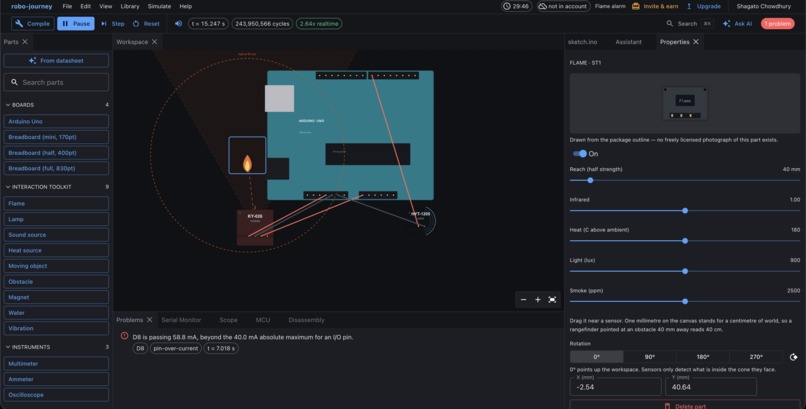Viewport: 806px width, 409px height.
Task: Add a Breadboard (mini, 170pt)
Action: coord(56,137)
